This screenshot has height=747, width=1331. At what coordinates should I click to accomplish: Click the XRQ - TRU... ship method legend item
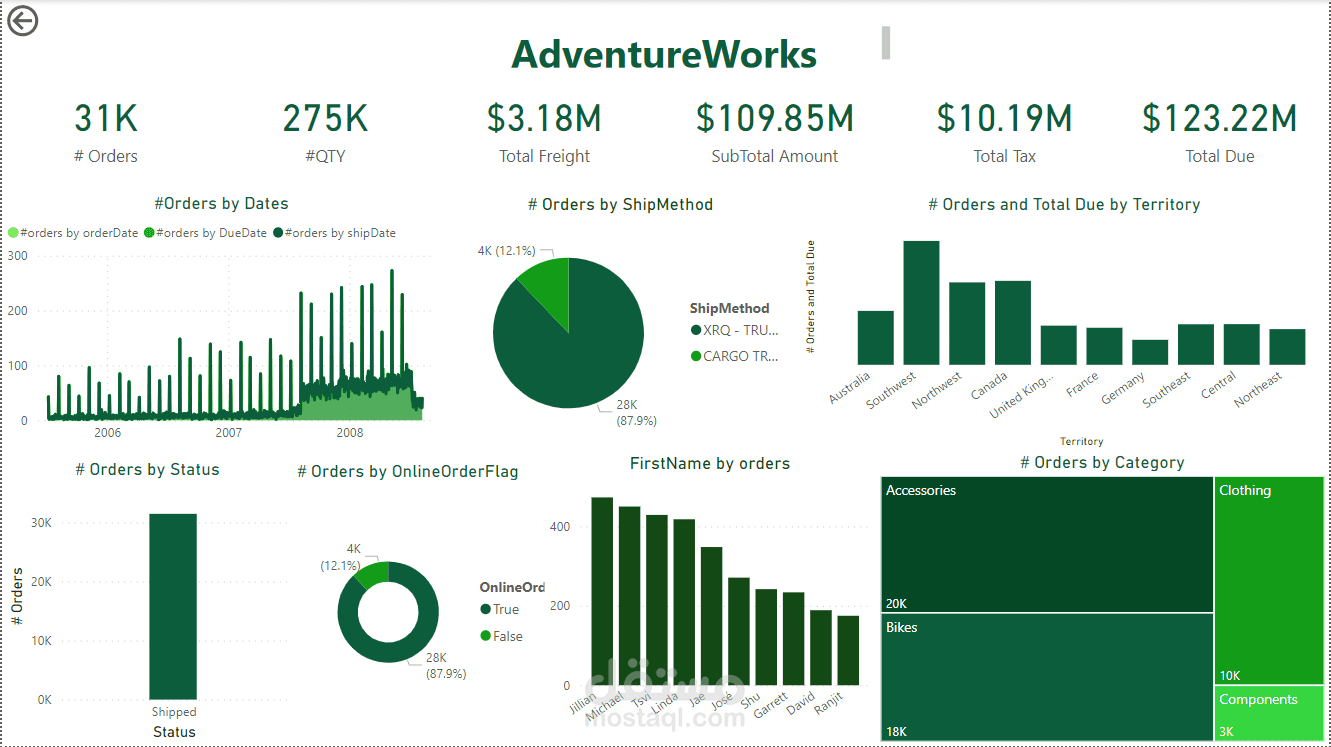733,330
